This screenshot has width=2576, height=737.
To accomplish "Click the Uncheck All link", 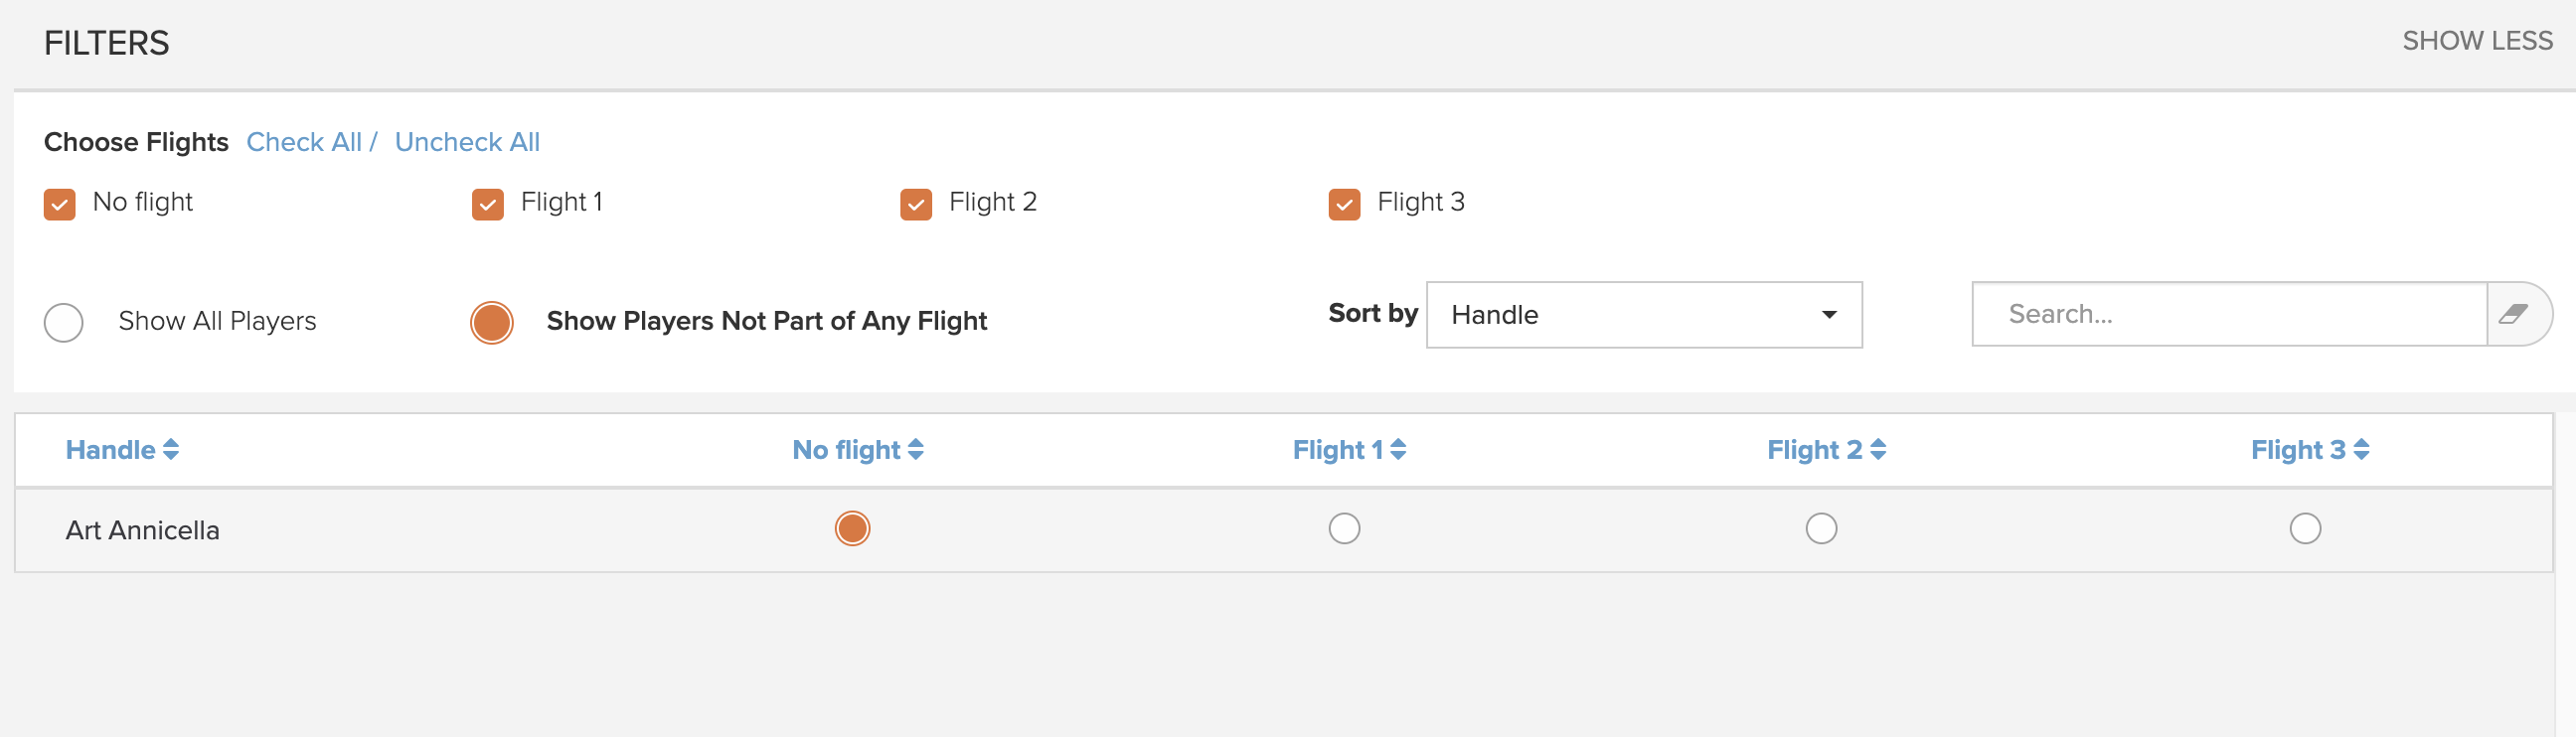I will click(467, 142).
